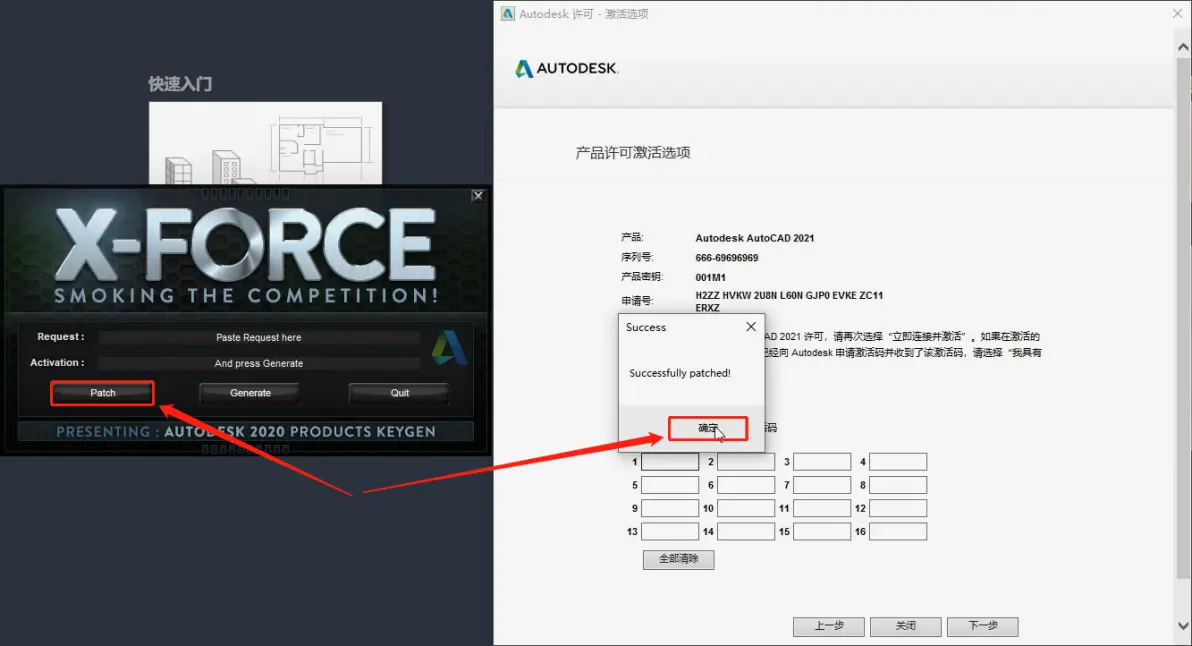Click the Patch button in X-FORCE window
The width and height of the screenshot is (1192, 646).
click(103, 393)
